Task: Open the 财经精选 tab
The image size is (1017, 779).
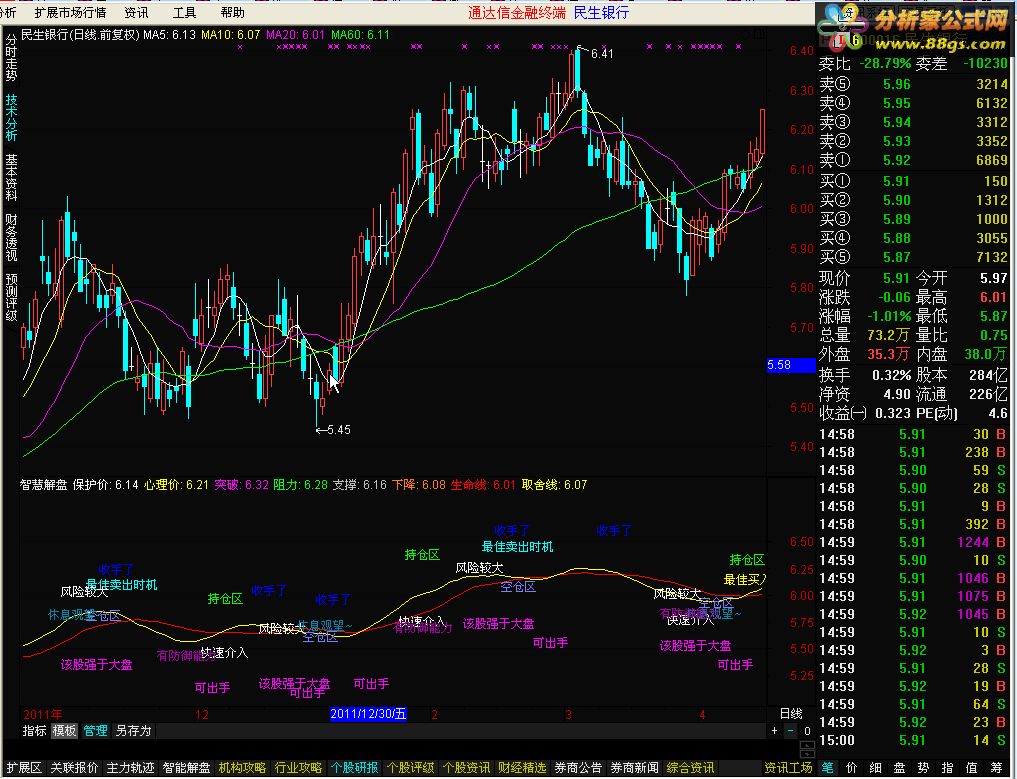Action: [522, 768]
